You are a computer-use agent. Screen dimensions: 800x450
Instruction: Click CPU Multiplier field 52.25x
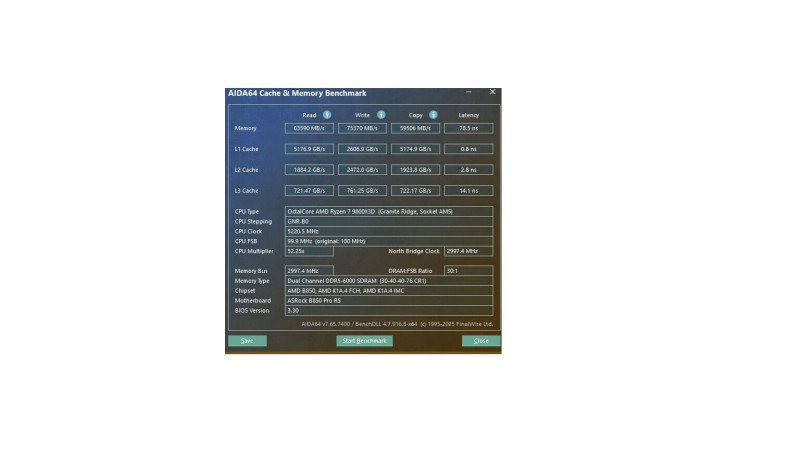tap(309, 251)
